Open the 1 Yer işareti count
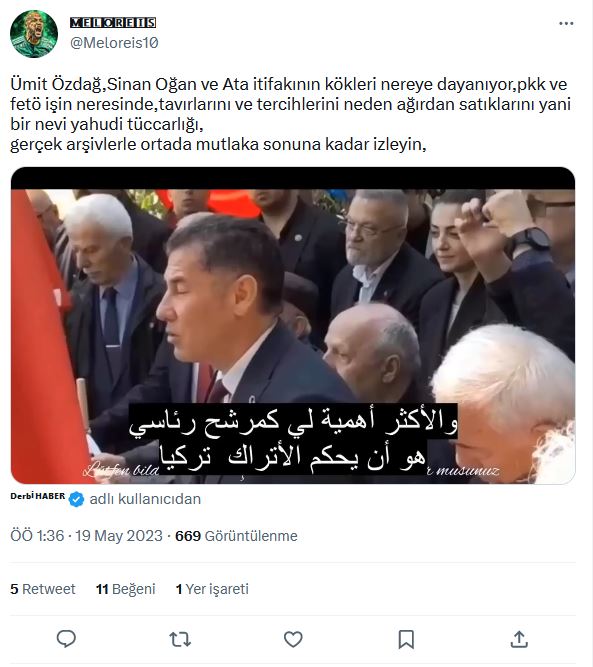The width and height of the screenshot is (593, 667). coord(212,589)
